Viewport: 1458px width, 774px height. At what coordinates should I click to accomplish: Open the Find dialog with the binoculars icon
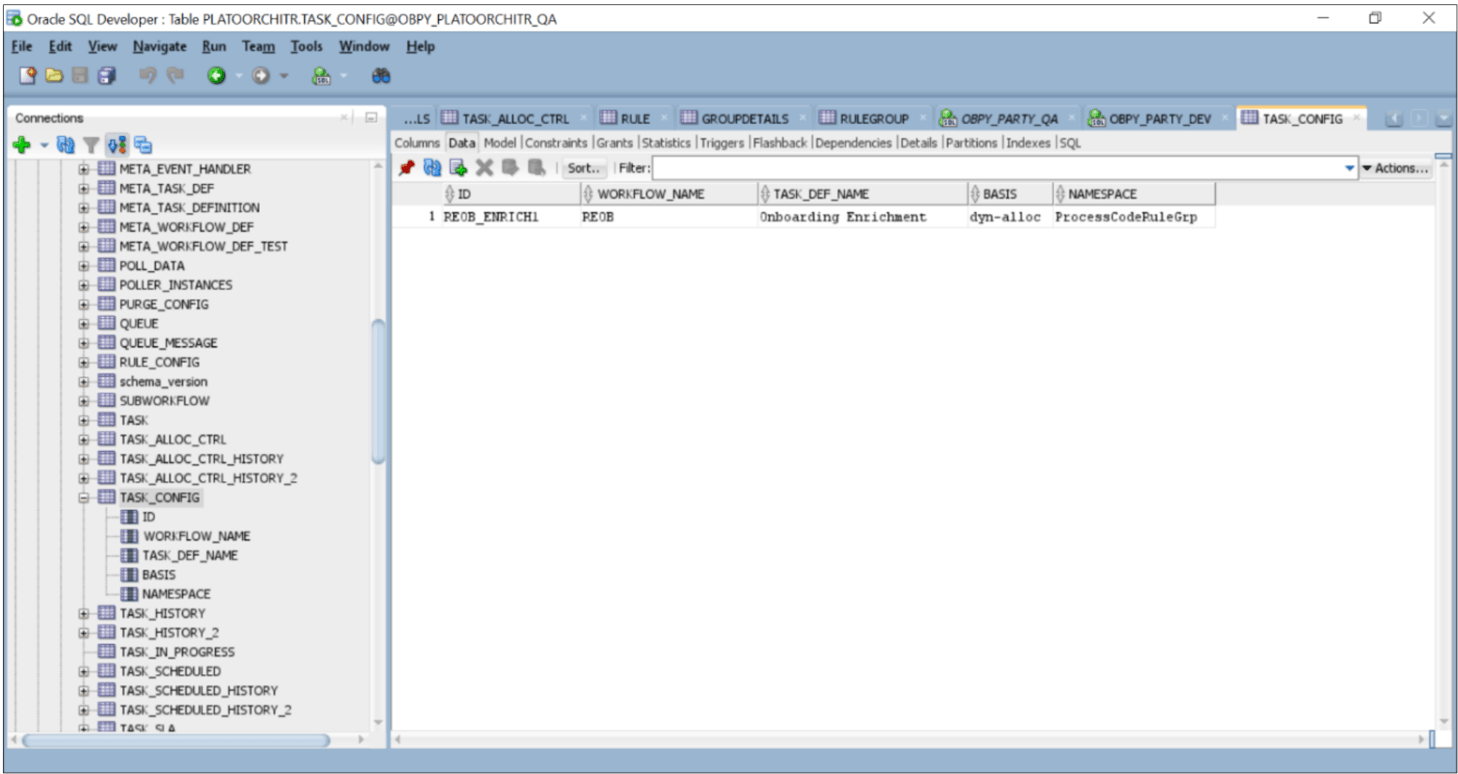[383, 75]
